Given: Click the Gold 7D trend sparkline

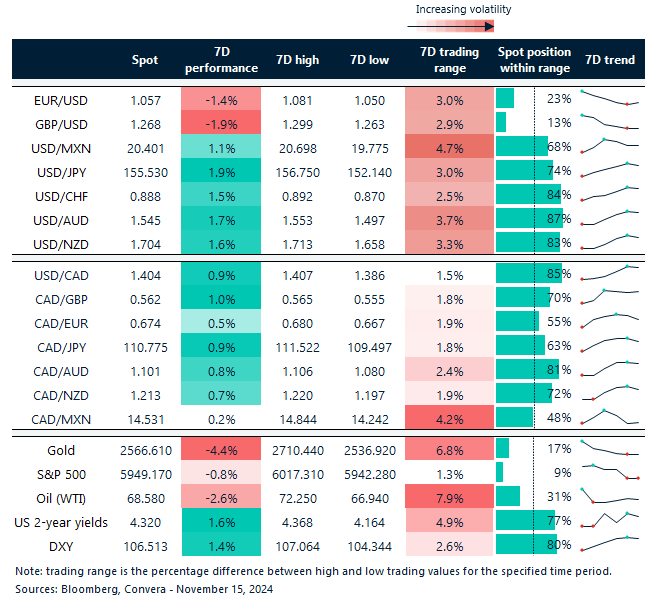Looking at the screenshot, I should 609,449.
